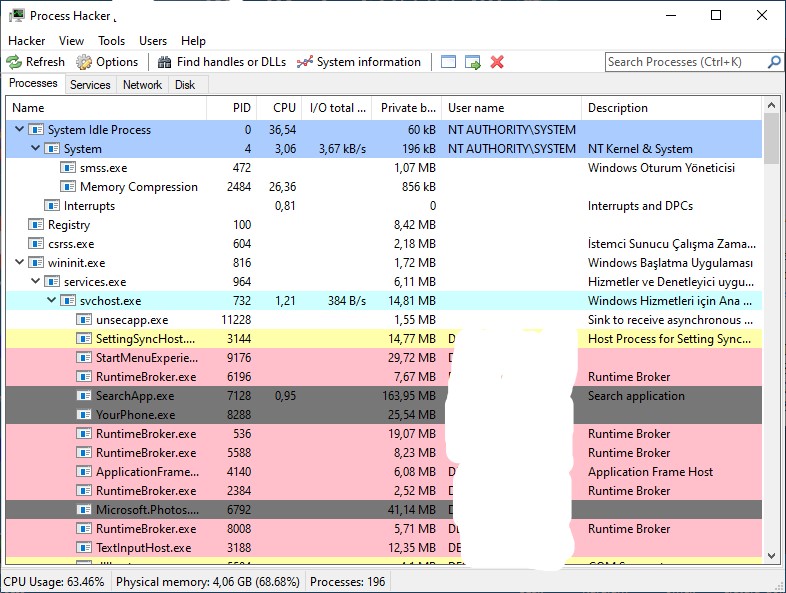This screenshot has width=786, height=593.
Task: Collapse the svchost.exe PID 732 node
Action: pos(52,300)
